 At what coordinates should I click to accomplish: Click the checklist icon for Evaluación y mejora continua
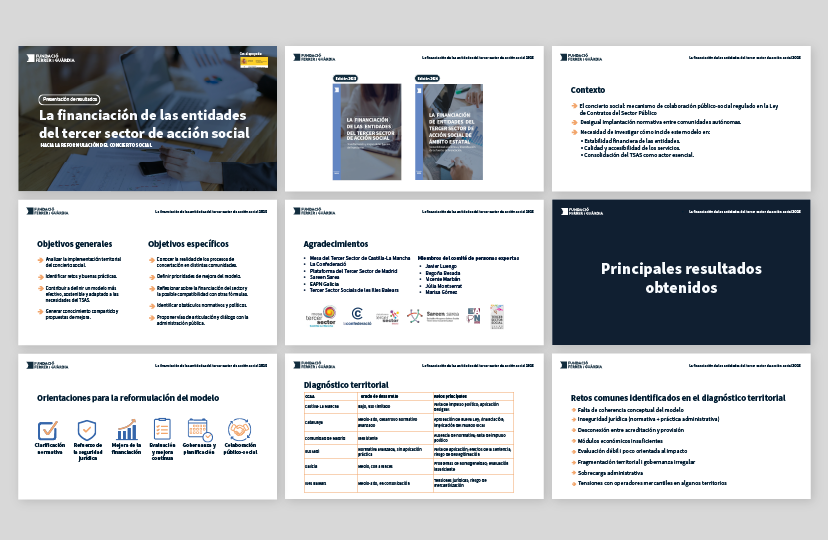[x=164, y=429]
